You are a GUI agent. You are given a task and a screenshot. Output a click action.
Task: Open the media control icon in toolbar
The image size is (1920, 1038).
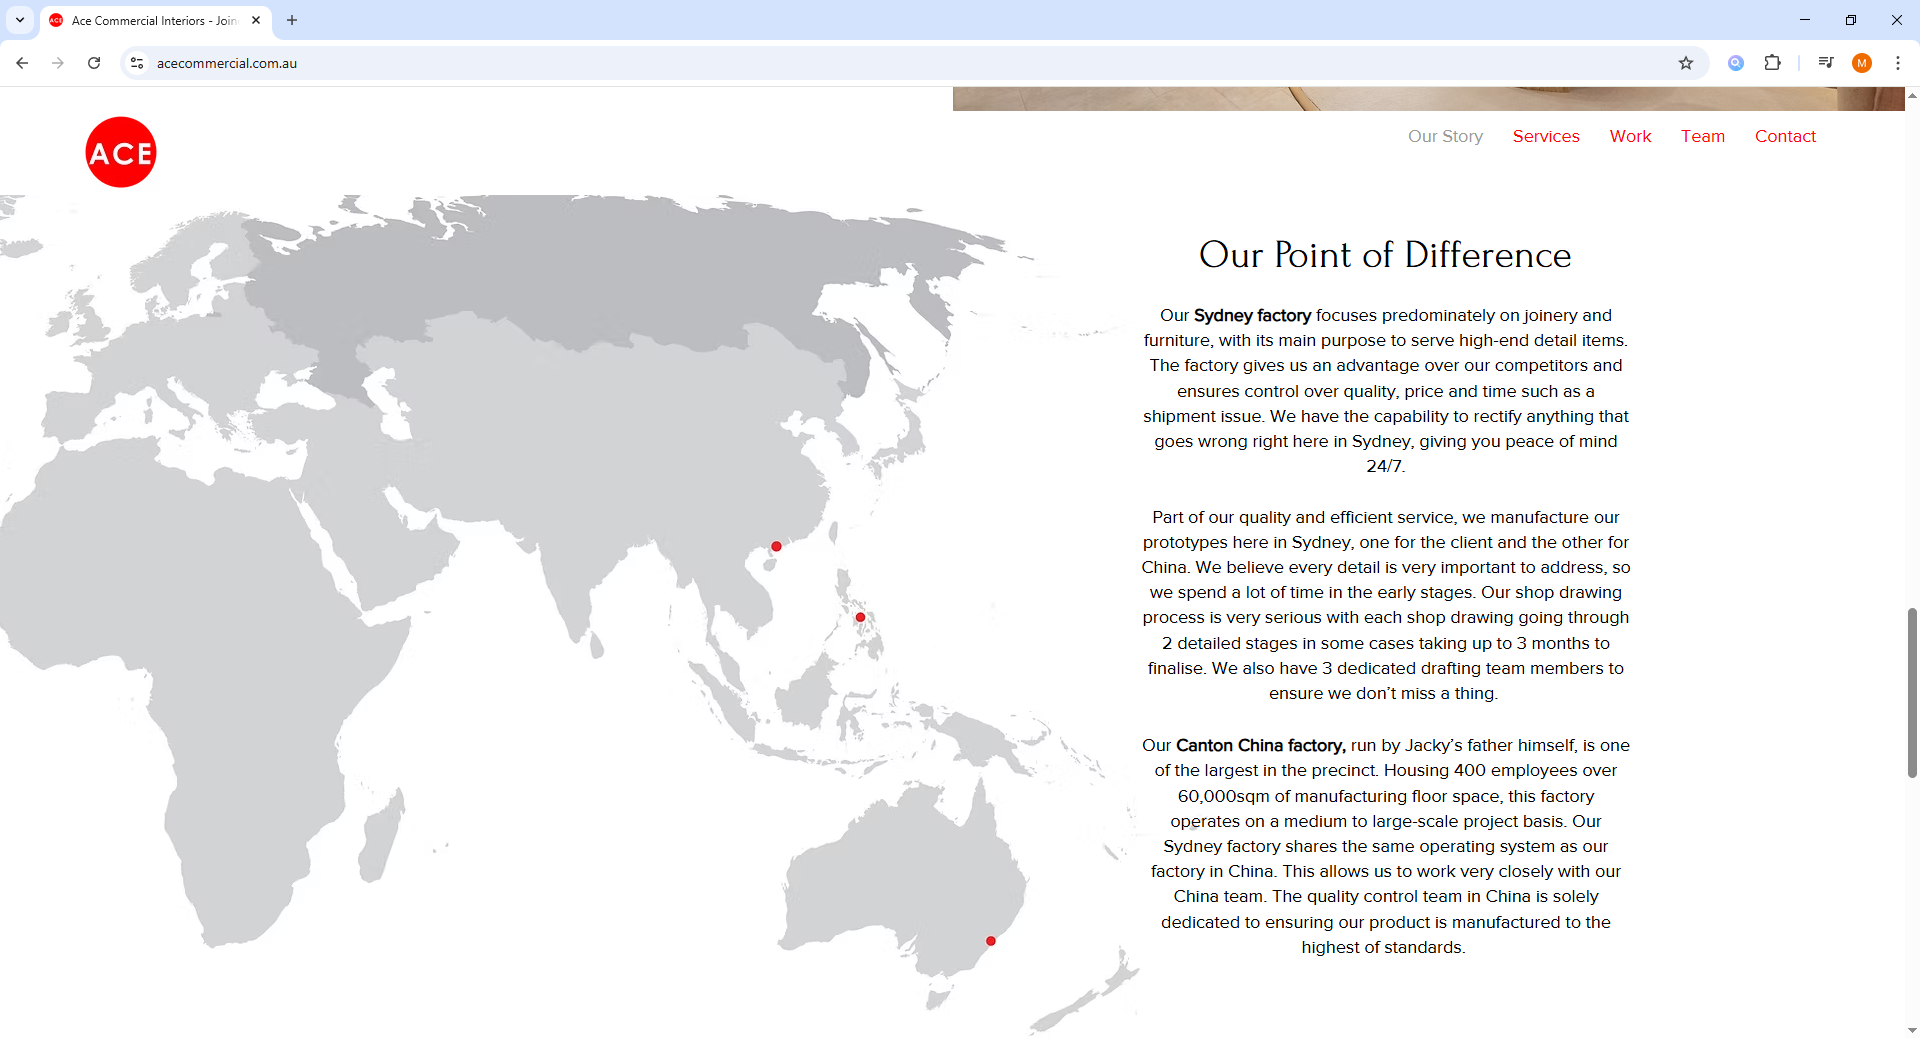tap(1826, 63)
